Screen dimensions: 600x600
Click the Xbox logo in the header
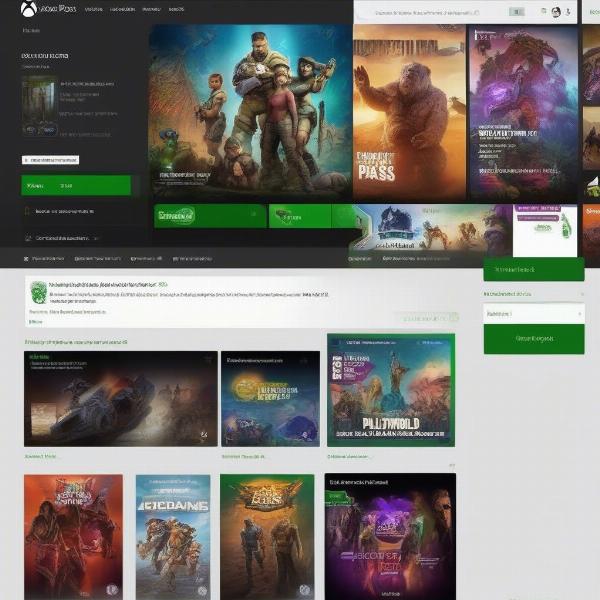coord(29,9)
